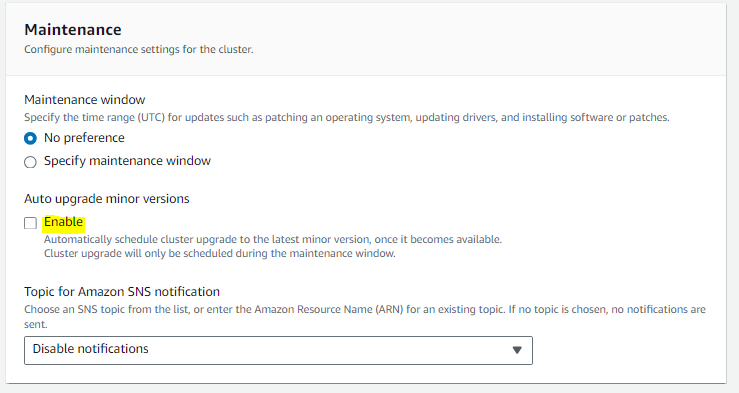The height and width of the screenshot is (393, 739).
Task: Click 'Cluster upgrade will only be scheduled' text
Action: click(x=220, y=254)
